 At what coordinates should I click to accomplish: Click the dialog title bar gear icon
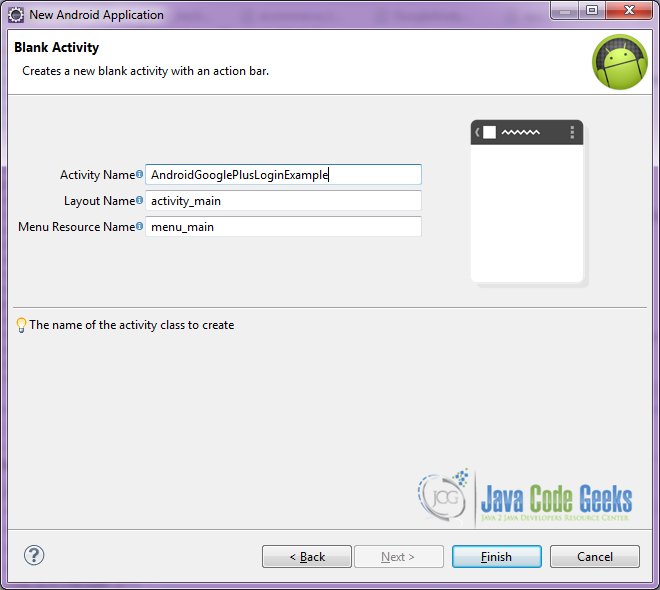point(16,15)
